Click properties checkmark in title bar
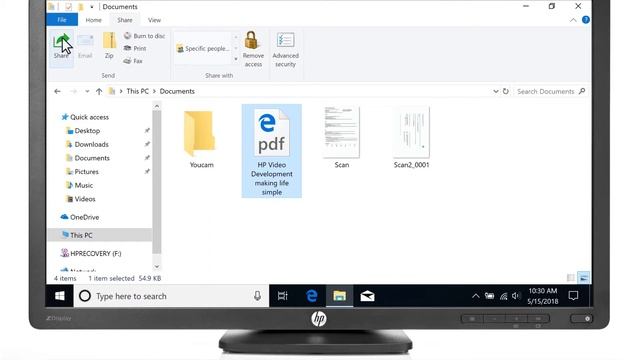640x360 pixels. click(68, 7)
